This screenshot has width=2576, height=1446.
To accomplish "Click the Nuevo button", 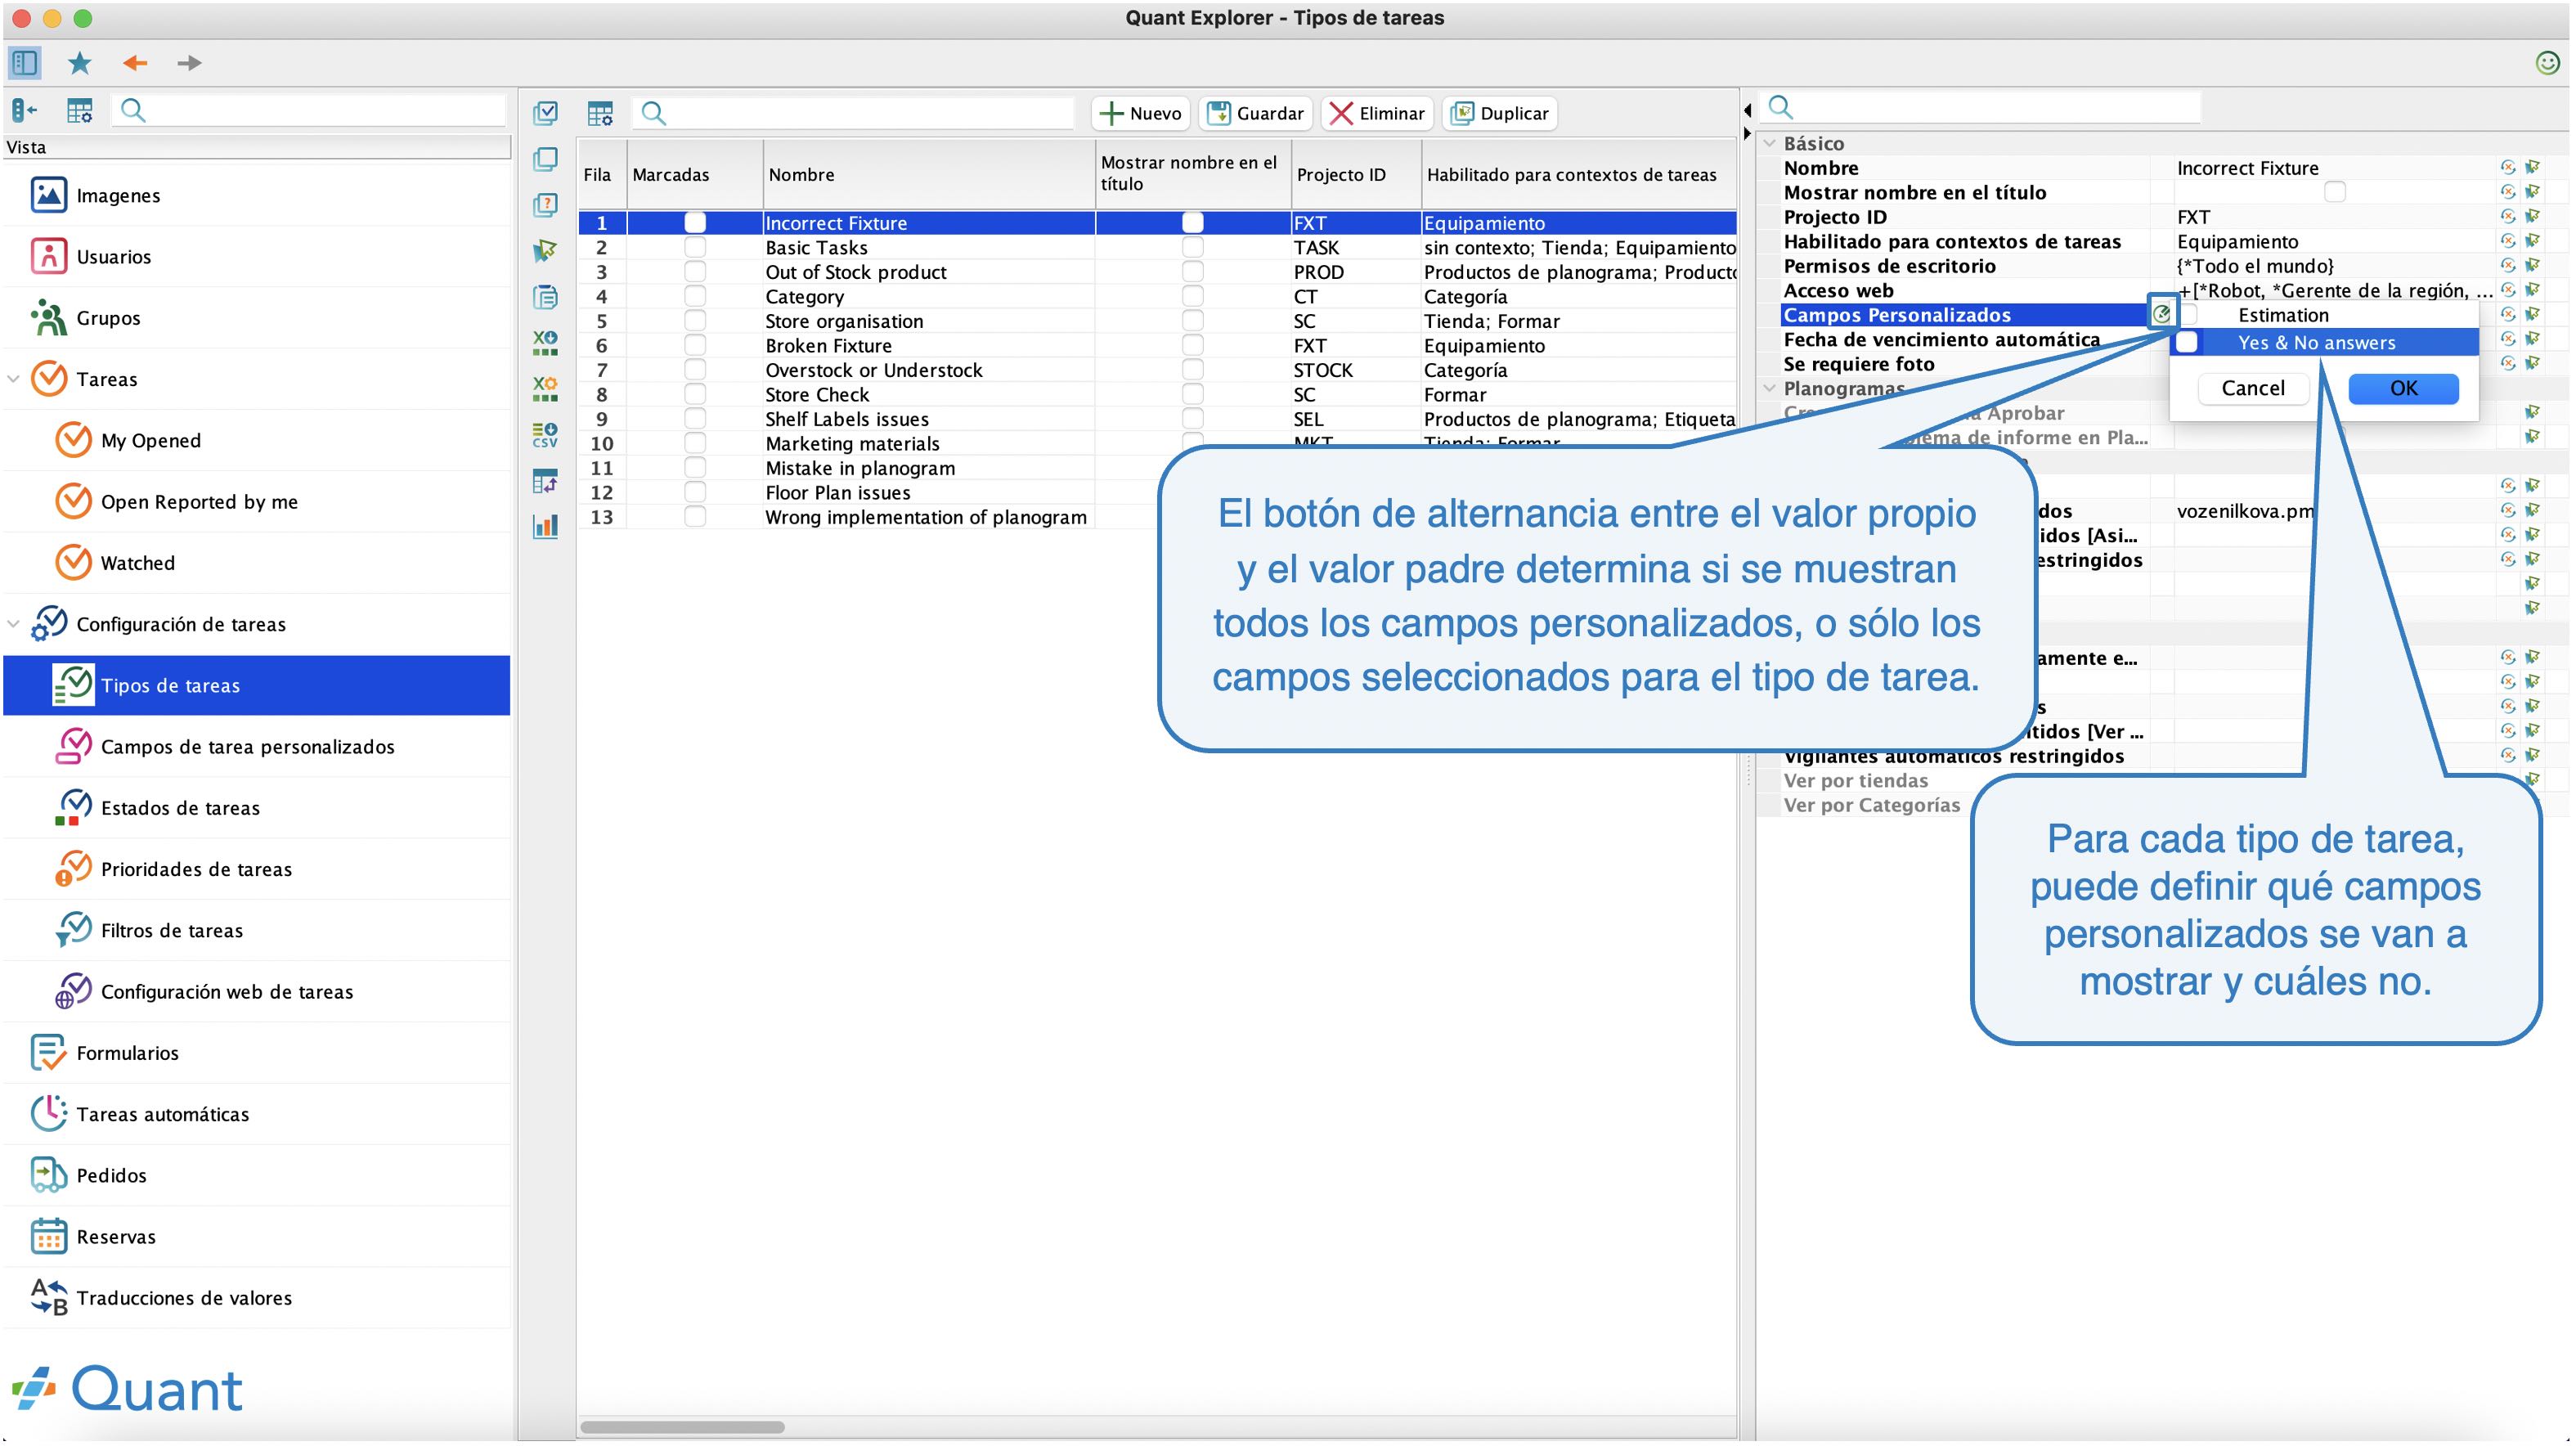I will (x=1140, y=113).
